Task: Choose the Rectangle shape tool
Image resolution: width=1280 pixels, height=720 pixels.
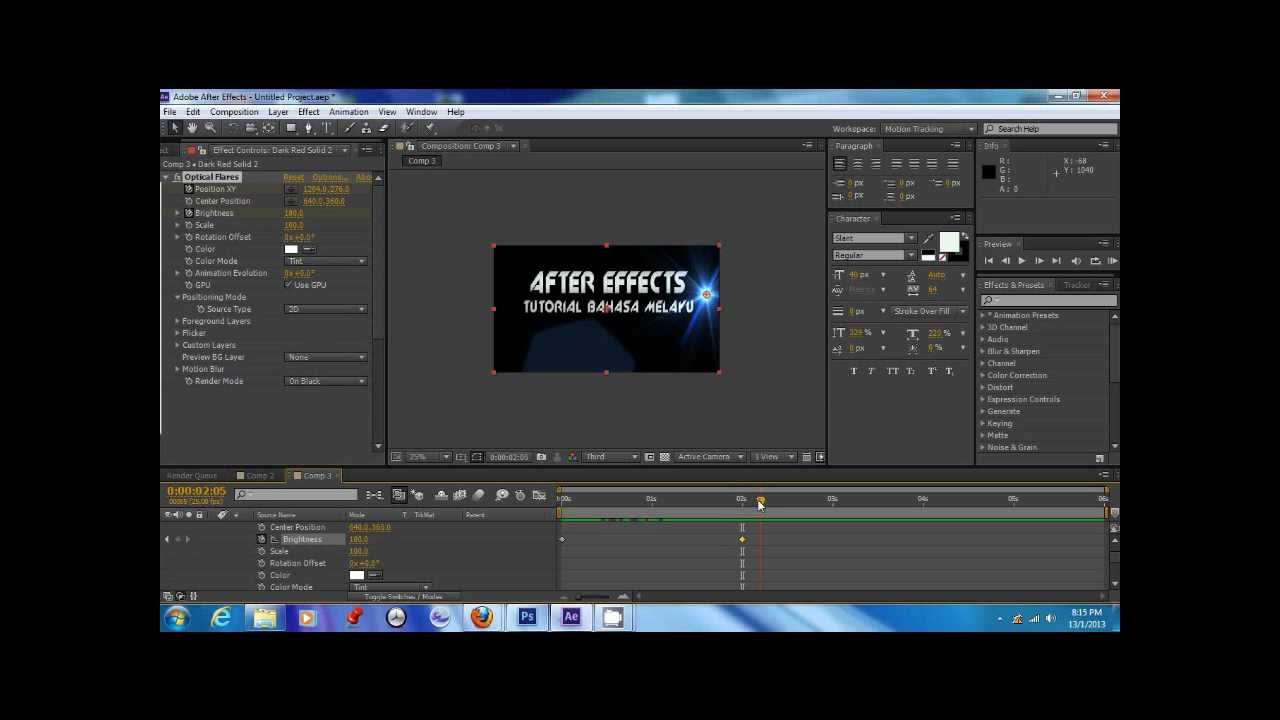Action: pyautogui.click(x=291, y=128)
